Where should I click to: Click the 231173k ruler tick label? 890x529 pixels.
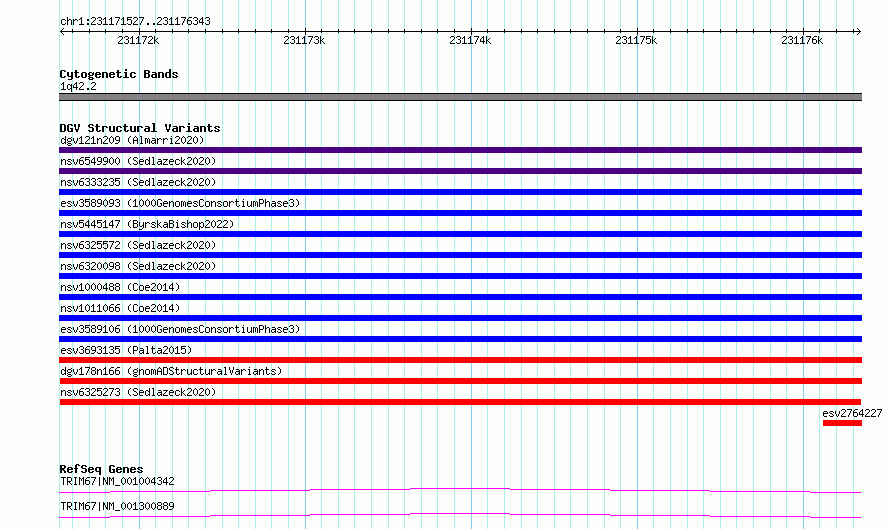304,40
